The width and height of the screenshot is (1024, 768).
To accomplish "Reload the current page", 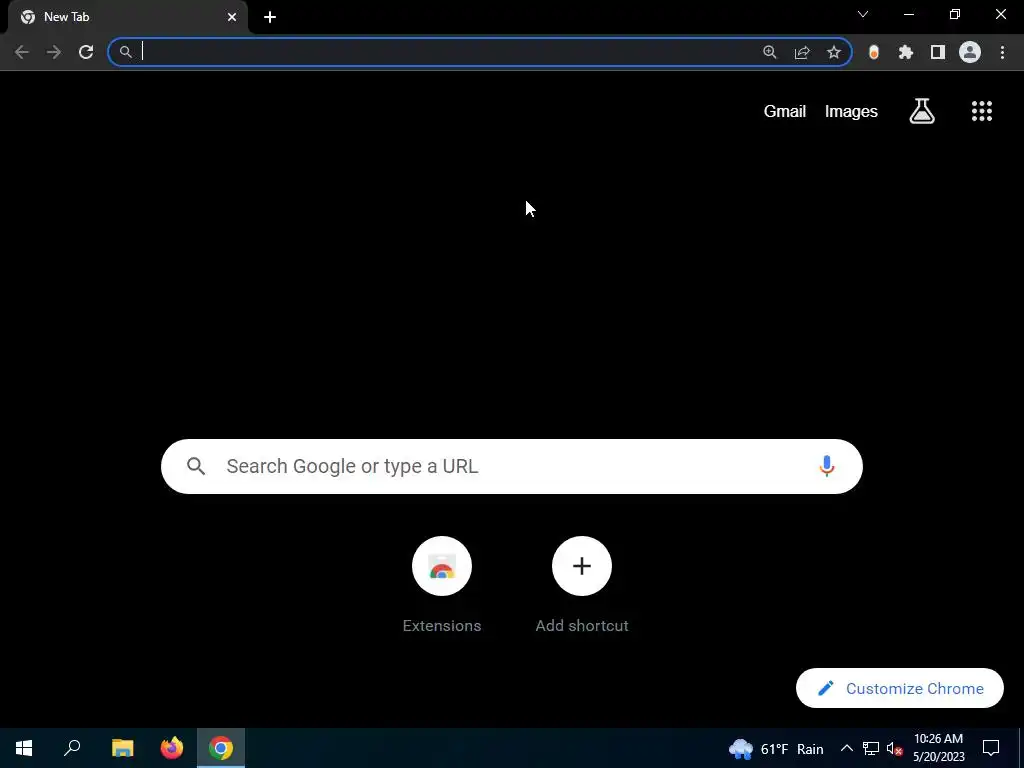I will coord(86,52).
